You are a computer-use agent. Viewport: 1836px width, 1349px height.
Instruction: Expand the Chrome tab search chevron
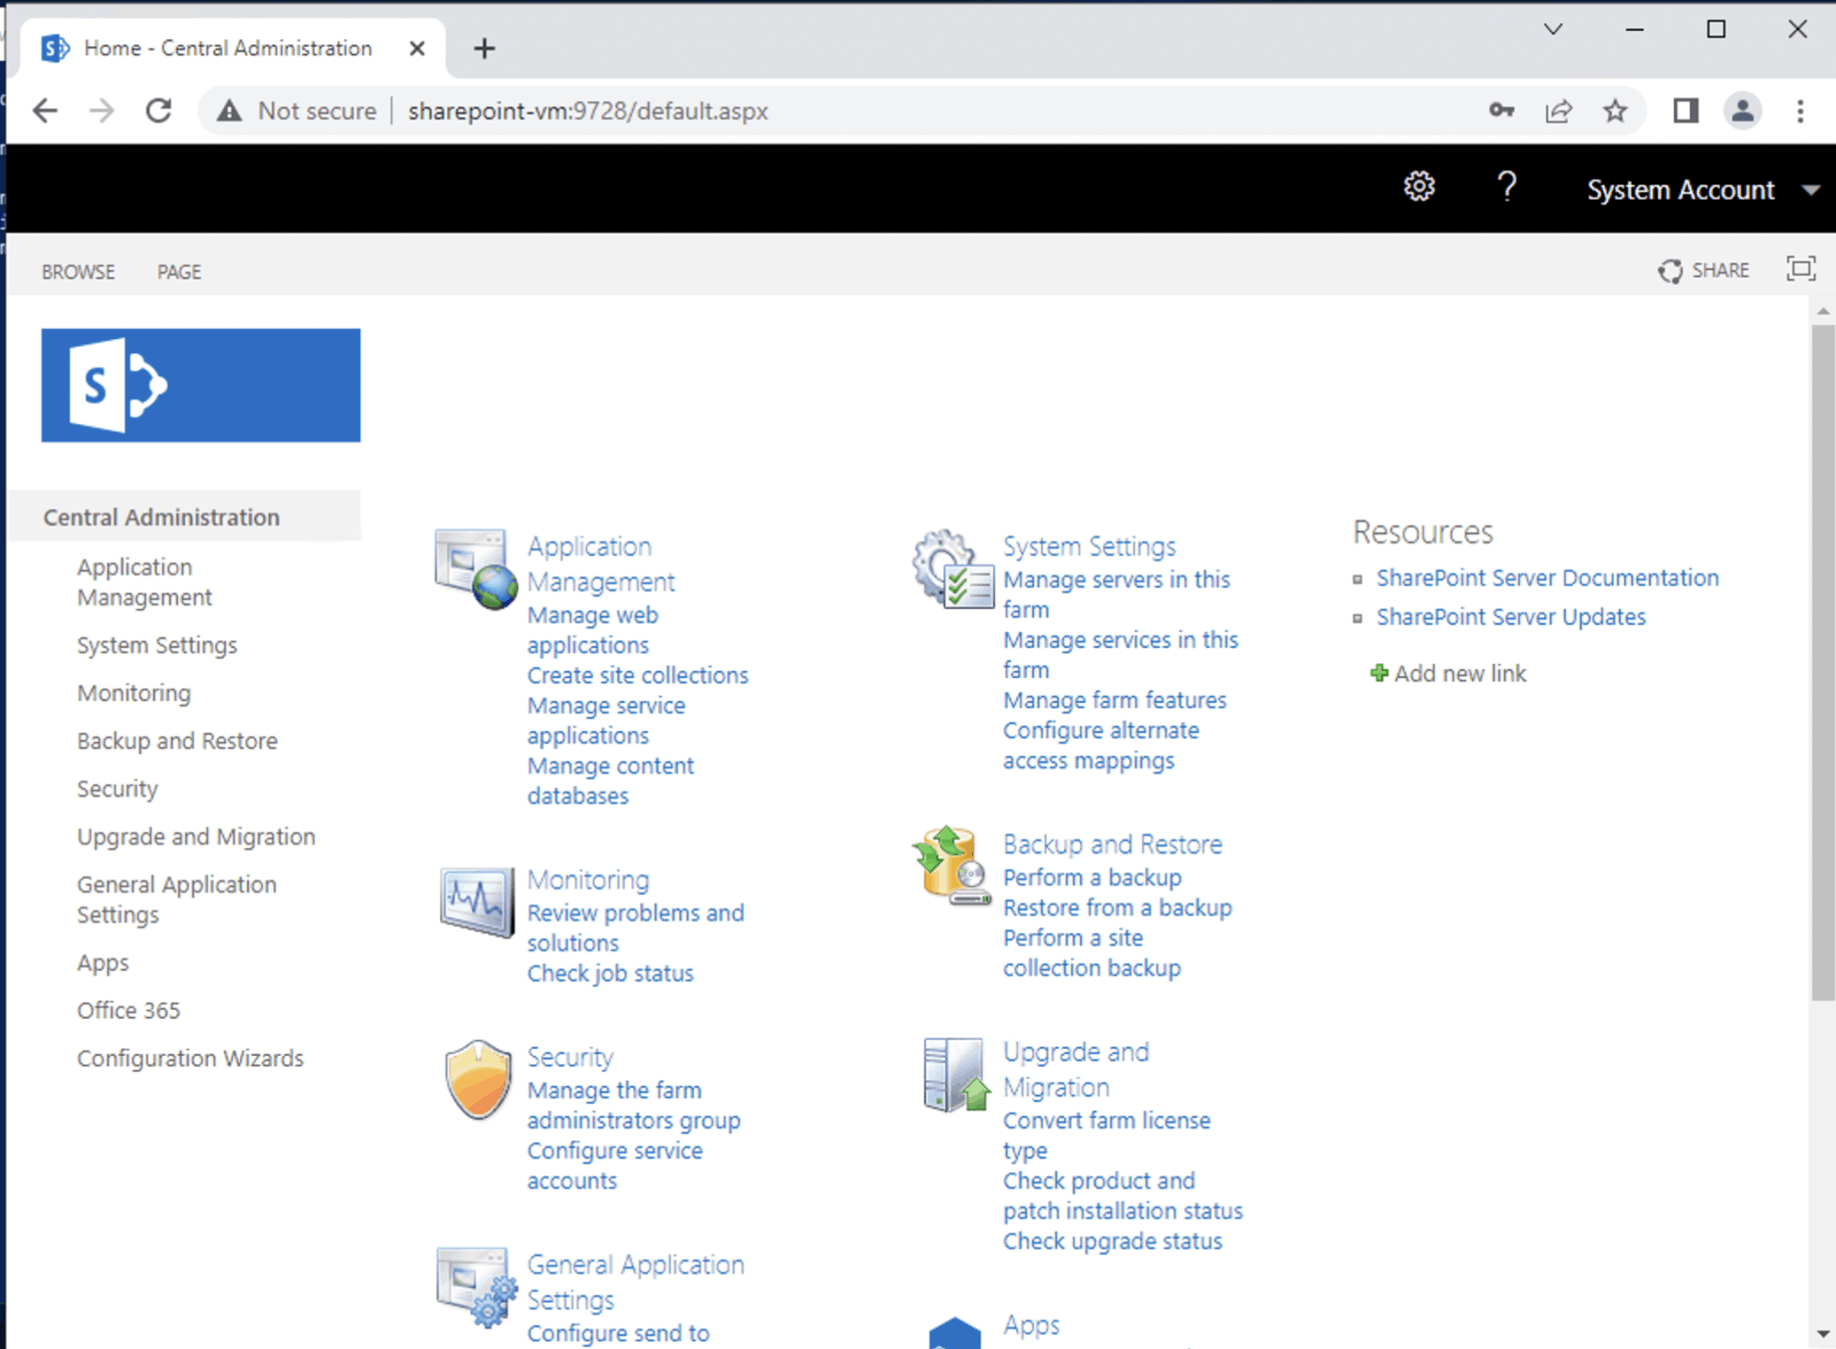(1552, 30)
